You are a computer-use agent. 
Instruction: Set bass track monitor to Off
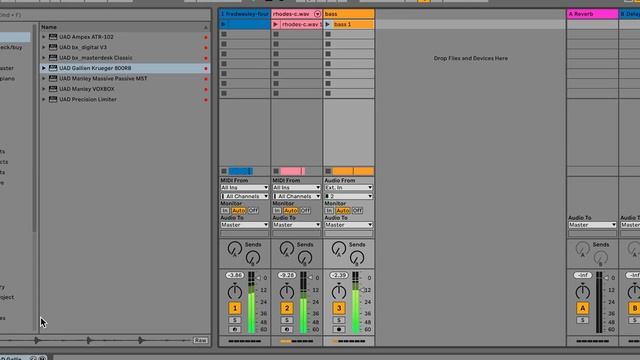point(358,211)
